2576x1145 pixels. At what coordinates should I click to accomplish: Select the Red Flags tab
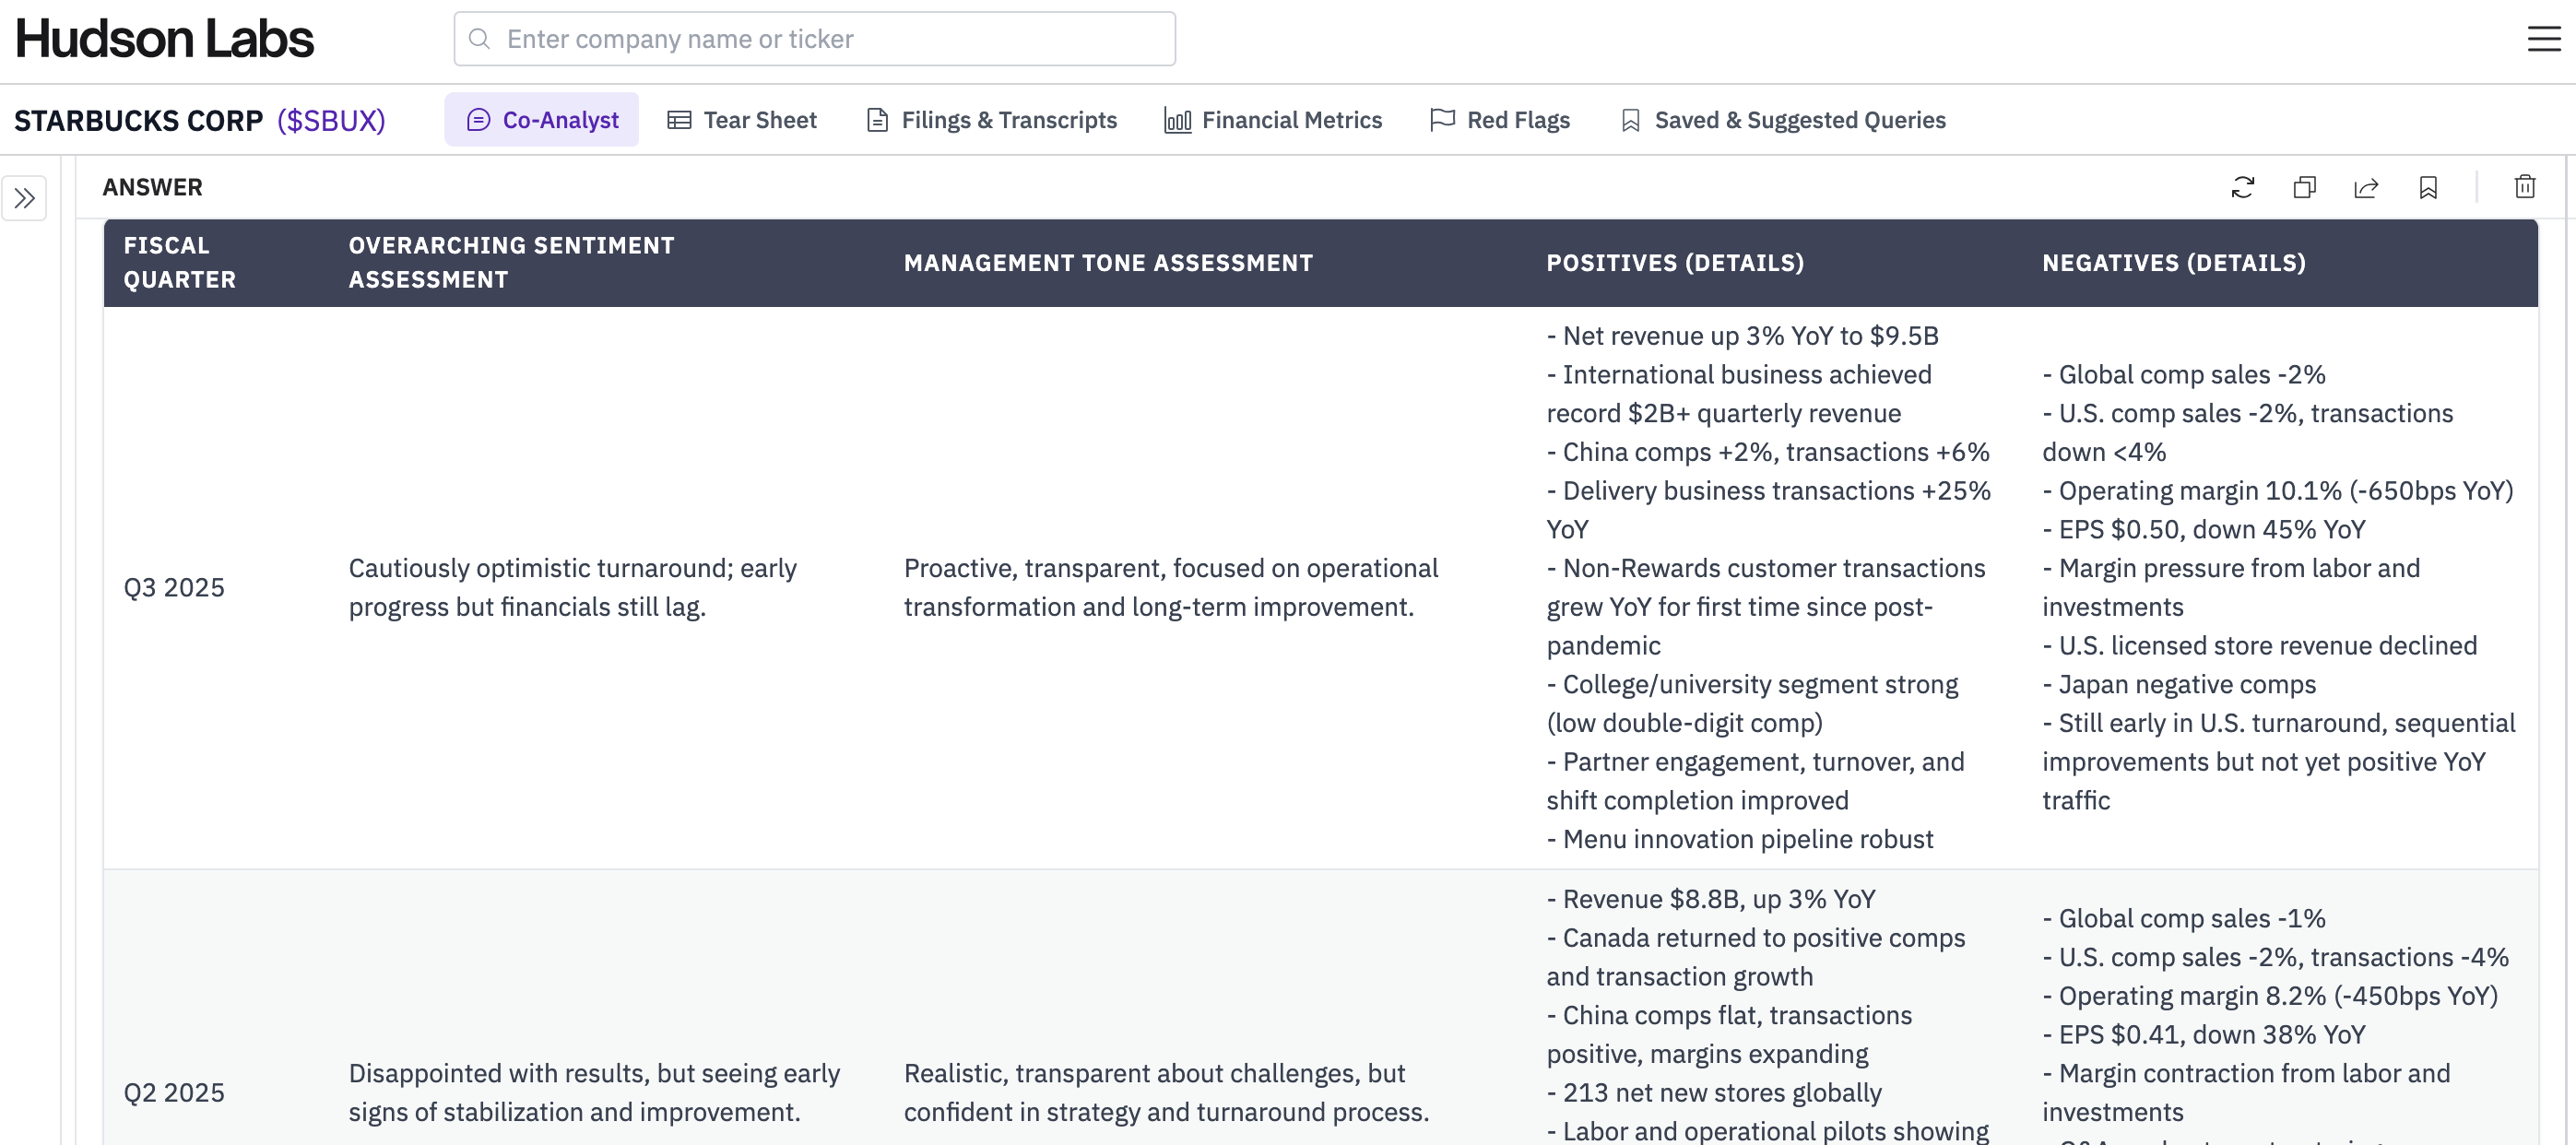point(1500,120)
